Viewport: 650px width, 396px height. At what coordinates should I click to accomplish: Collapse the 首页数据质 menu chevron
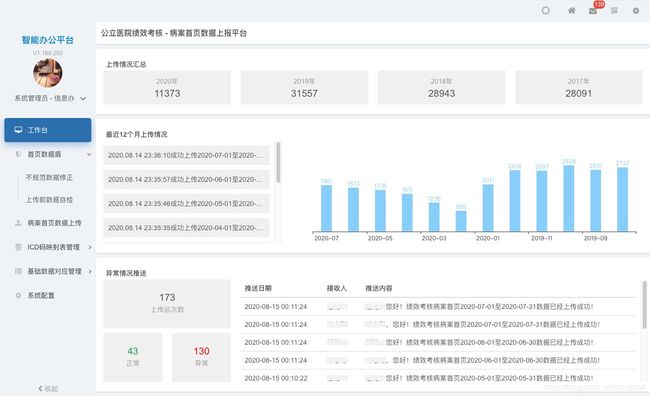(x=89, y=154)
